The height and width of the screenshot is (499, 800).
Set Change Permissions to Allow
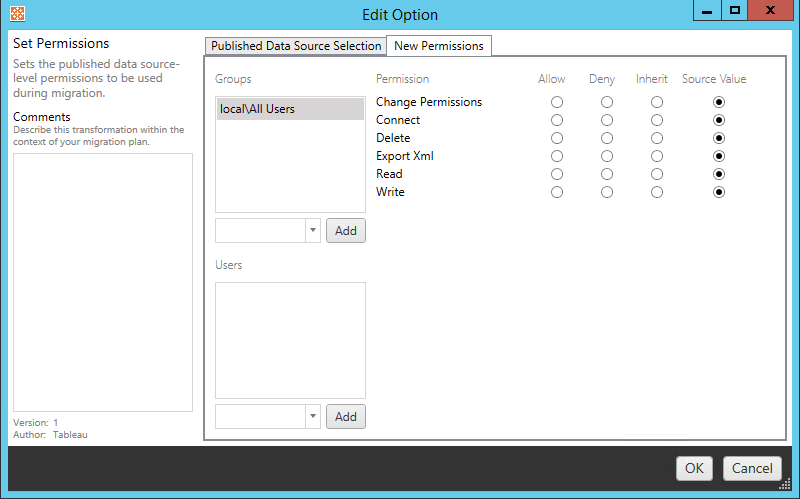(x=557, y=102)
